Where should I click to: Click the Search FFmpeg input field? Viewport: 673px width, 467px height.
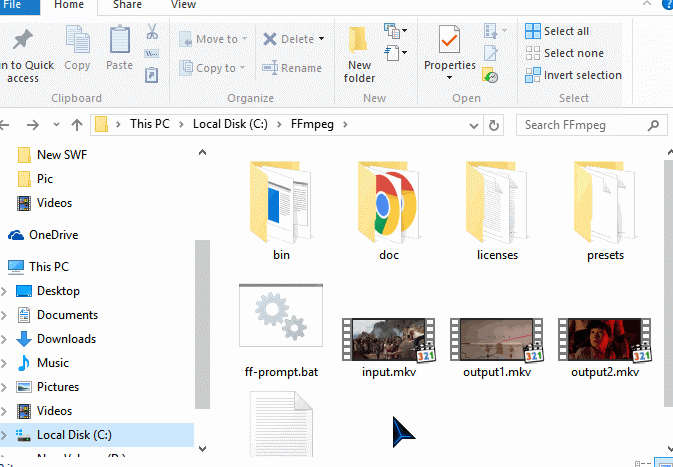coord(590,125)
